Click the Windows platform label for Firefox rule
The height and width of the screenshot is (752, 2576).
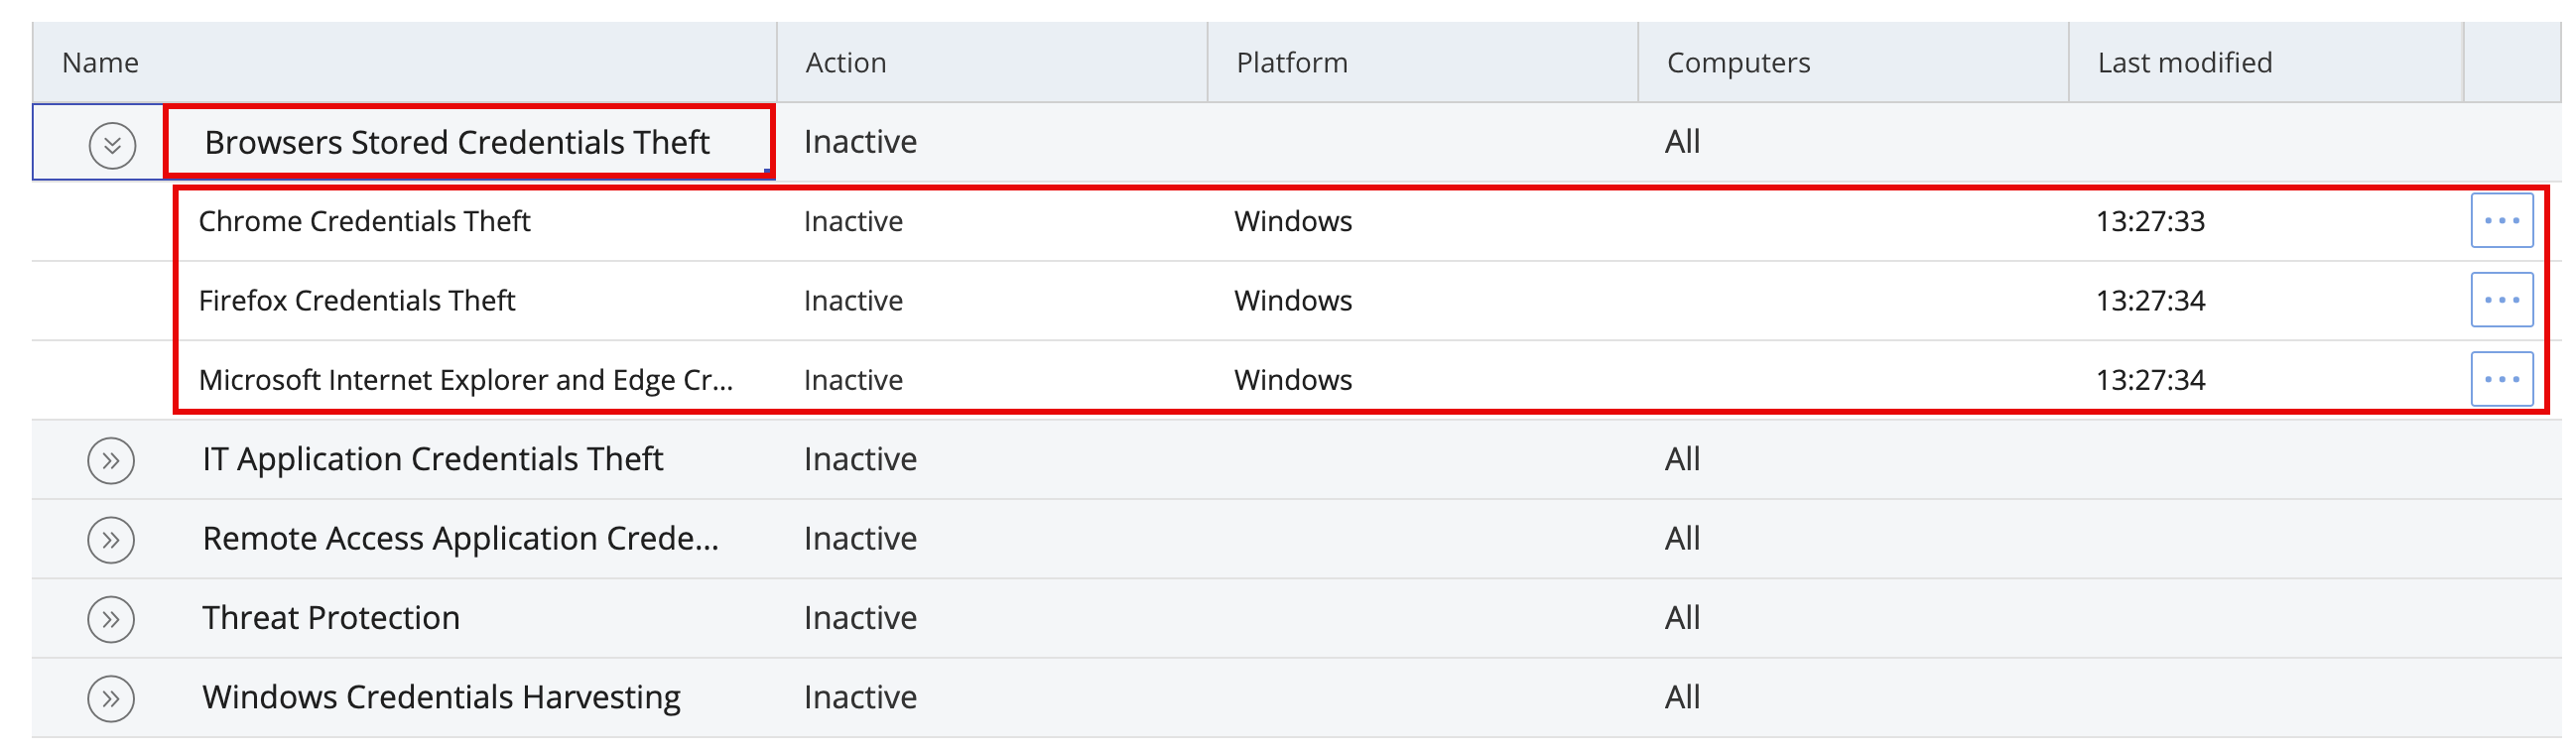pos(1293,299)
